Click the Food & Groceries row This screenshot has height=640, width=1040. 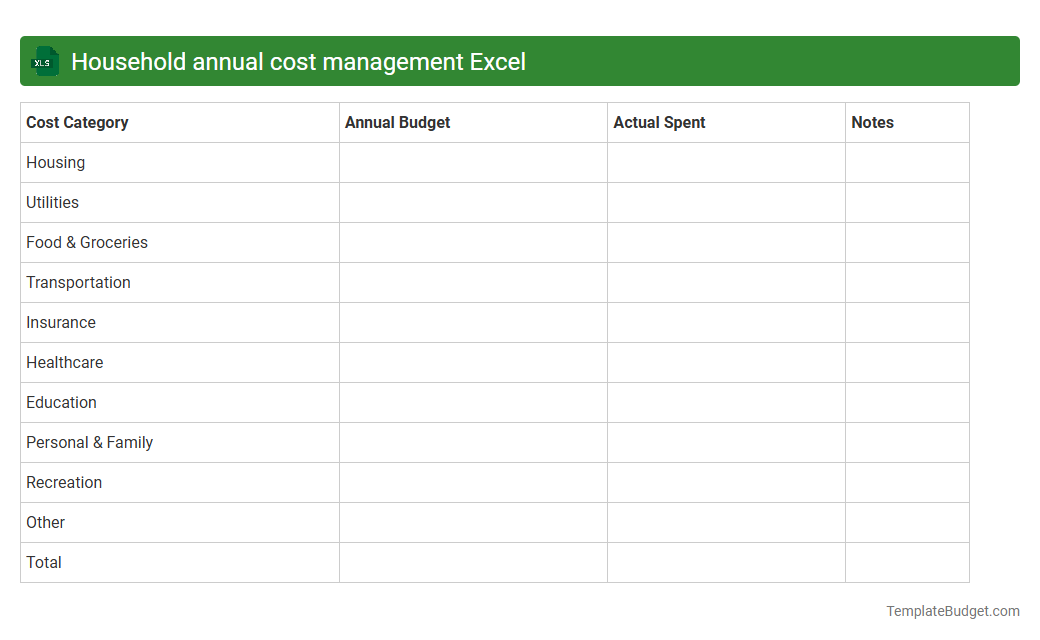click(86, 242)
